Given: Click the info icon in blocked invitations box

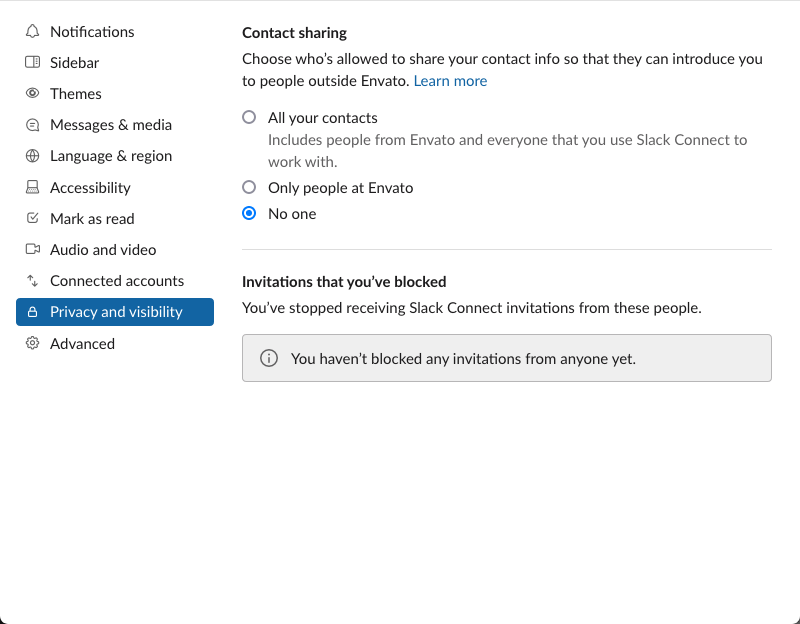Looking at the screenshot, I should [269, 358].
